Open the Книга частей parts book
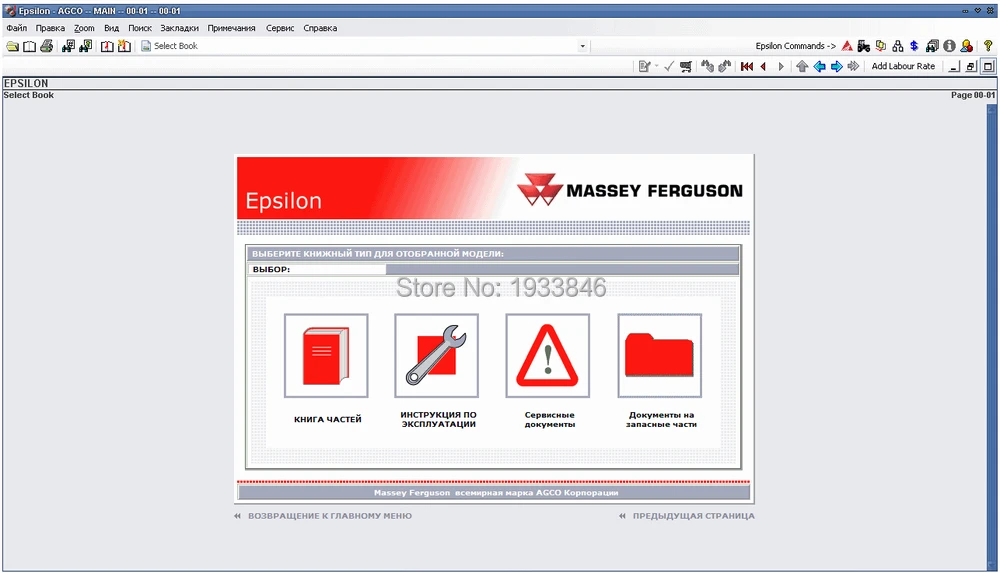The height and width of the screenshot is (573, 1000). (x=325, y=356)
